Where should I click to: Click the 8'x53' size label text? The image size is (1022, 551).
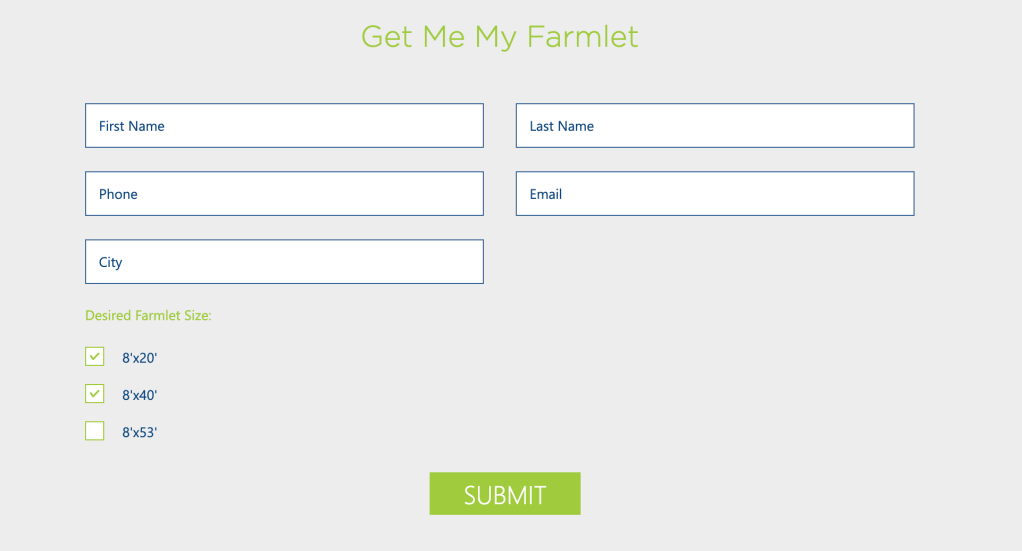pos(140,432)
